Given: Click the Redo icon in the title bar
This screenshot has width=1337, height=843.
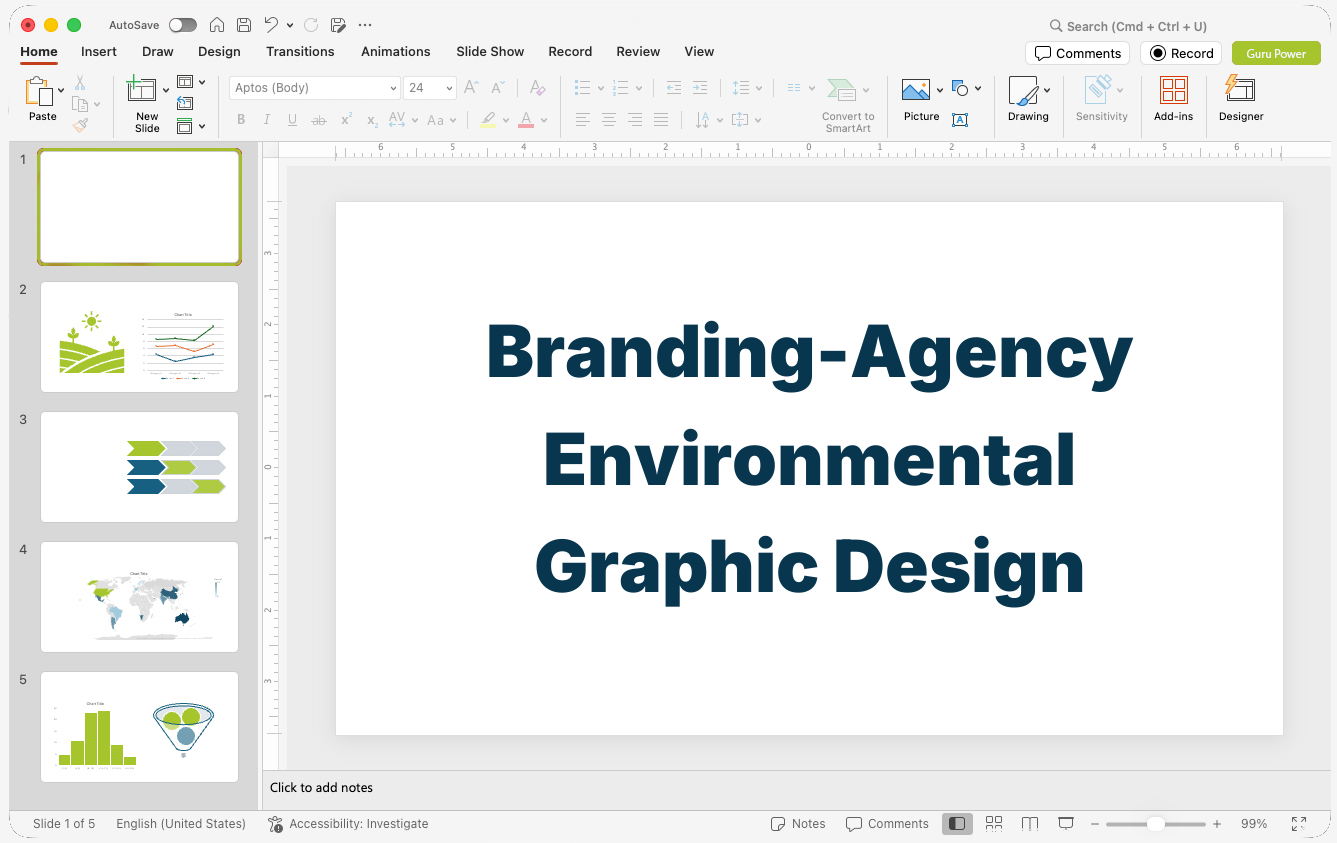Looking at the screenshot, I should (311, 25).
